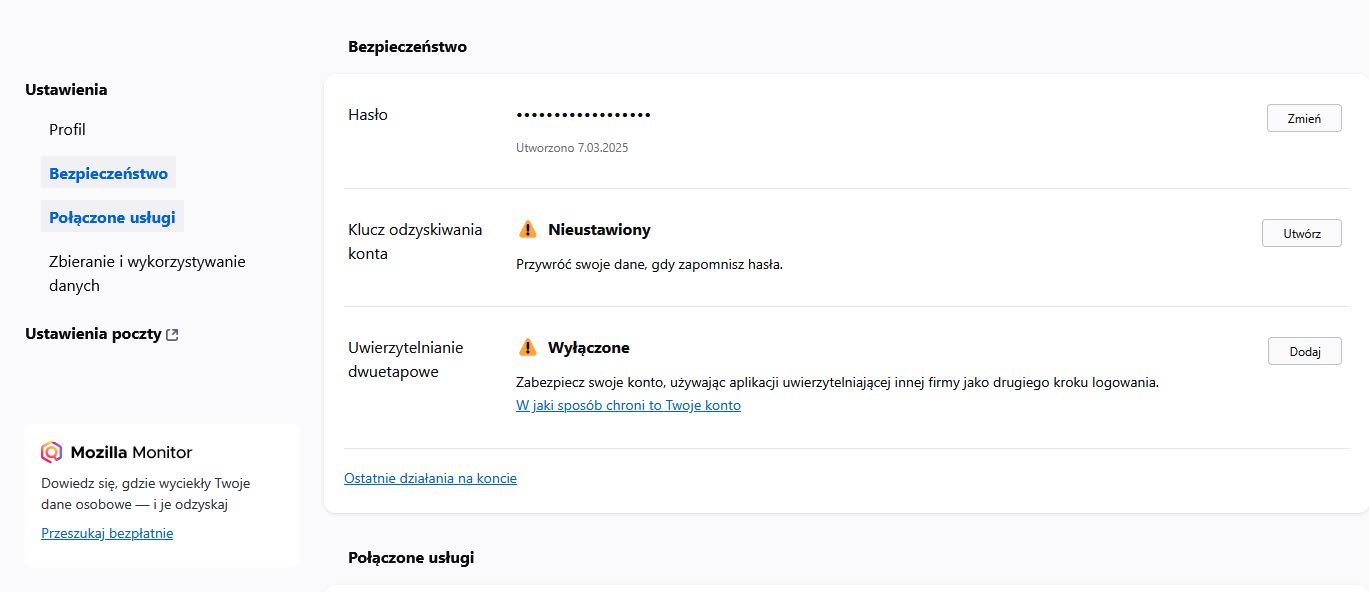1369x592 pixels.
Task: Click the hidden password dots field
Action: (x=583, y=114)
